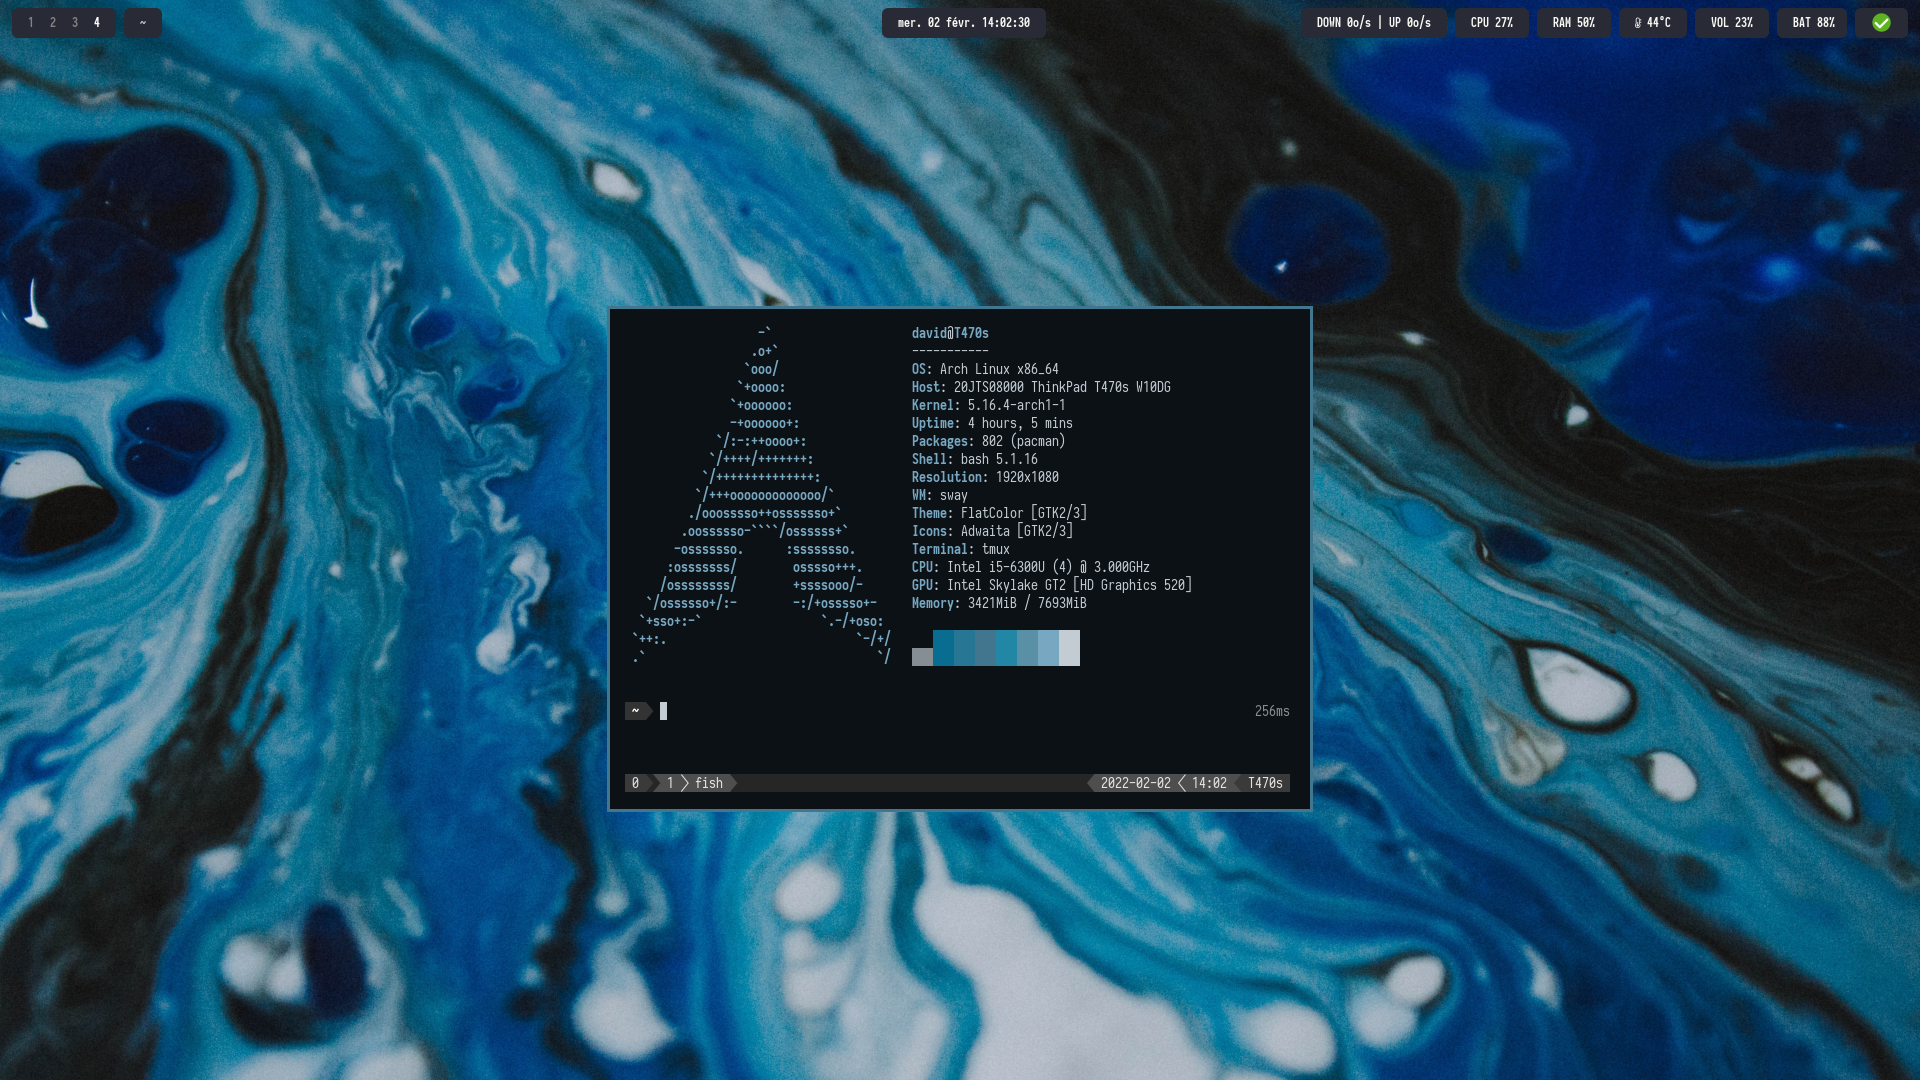Click the 44°C temperature module

(x=1652, y=22)
